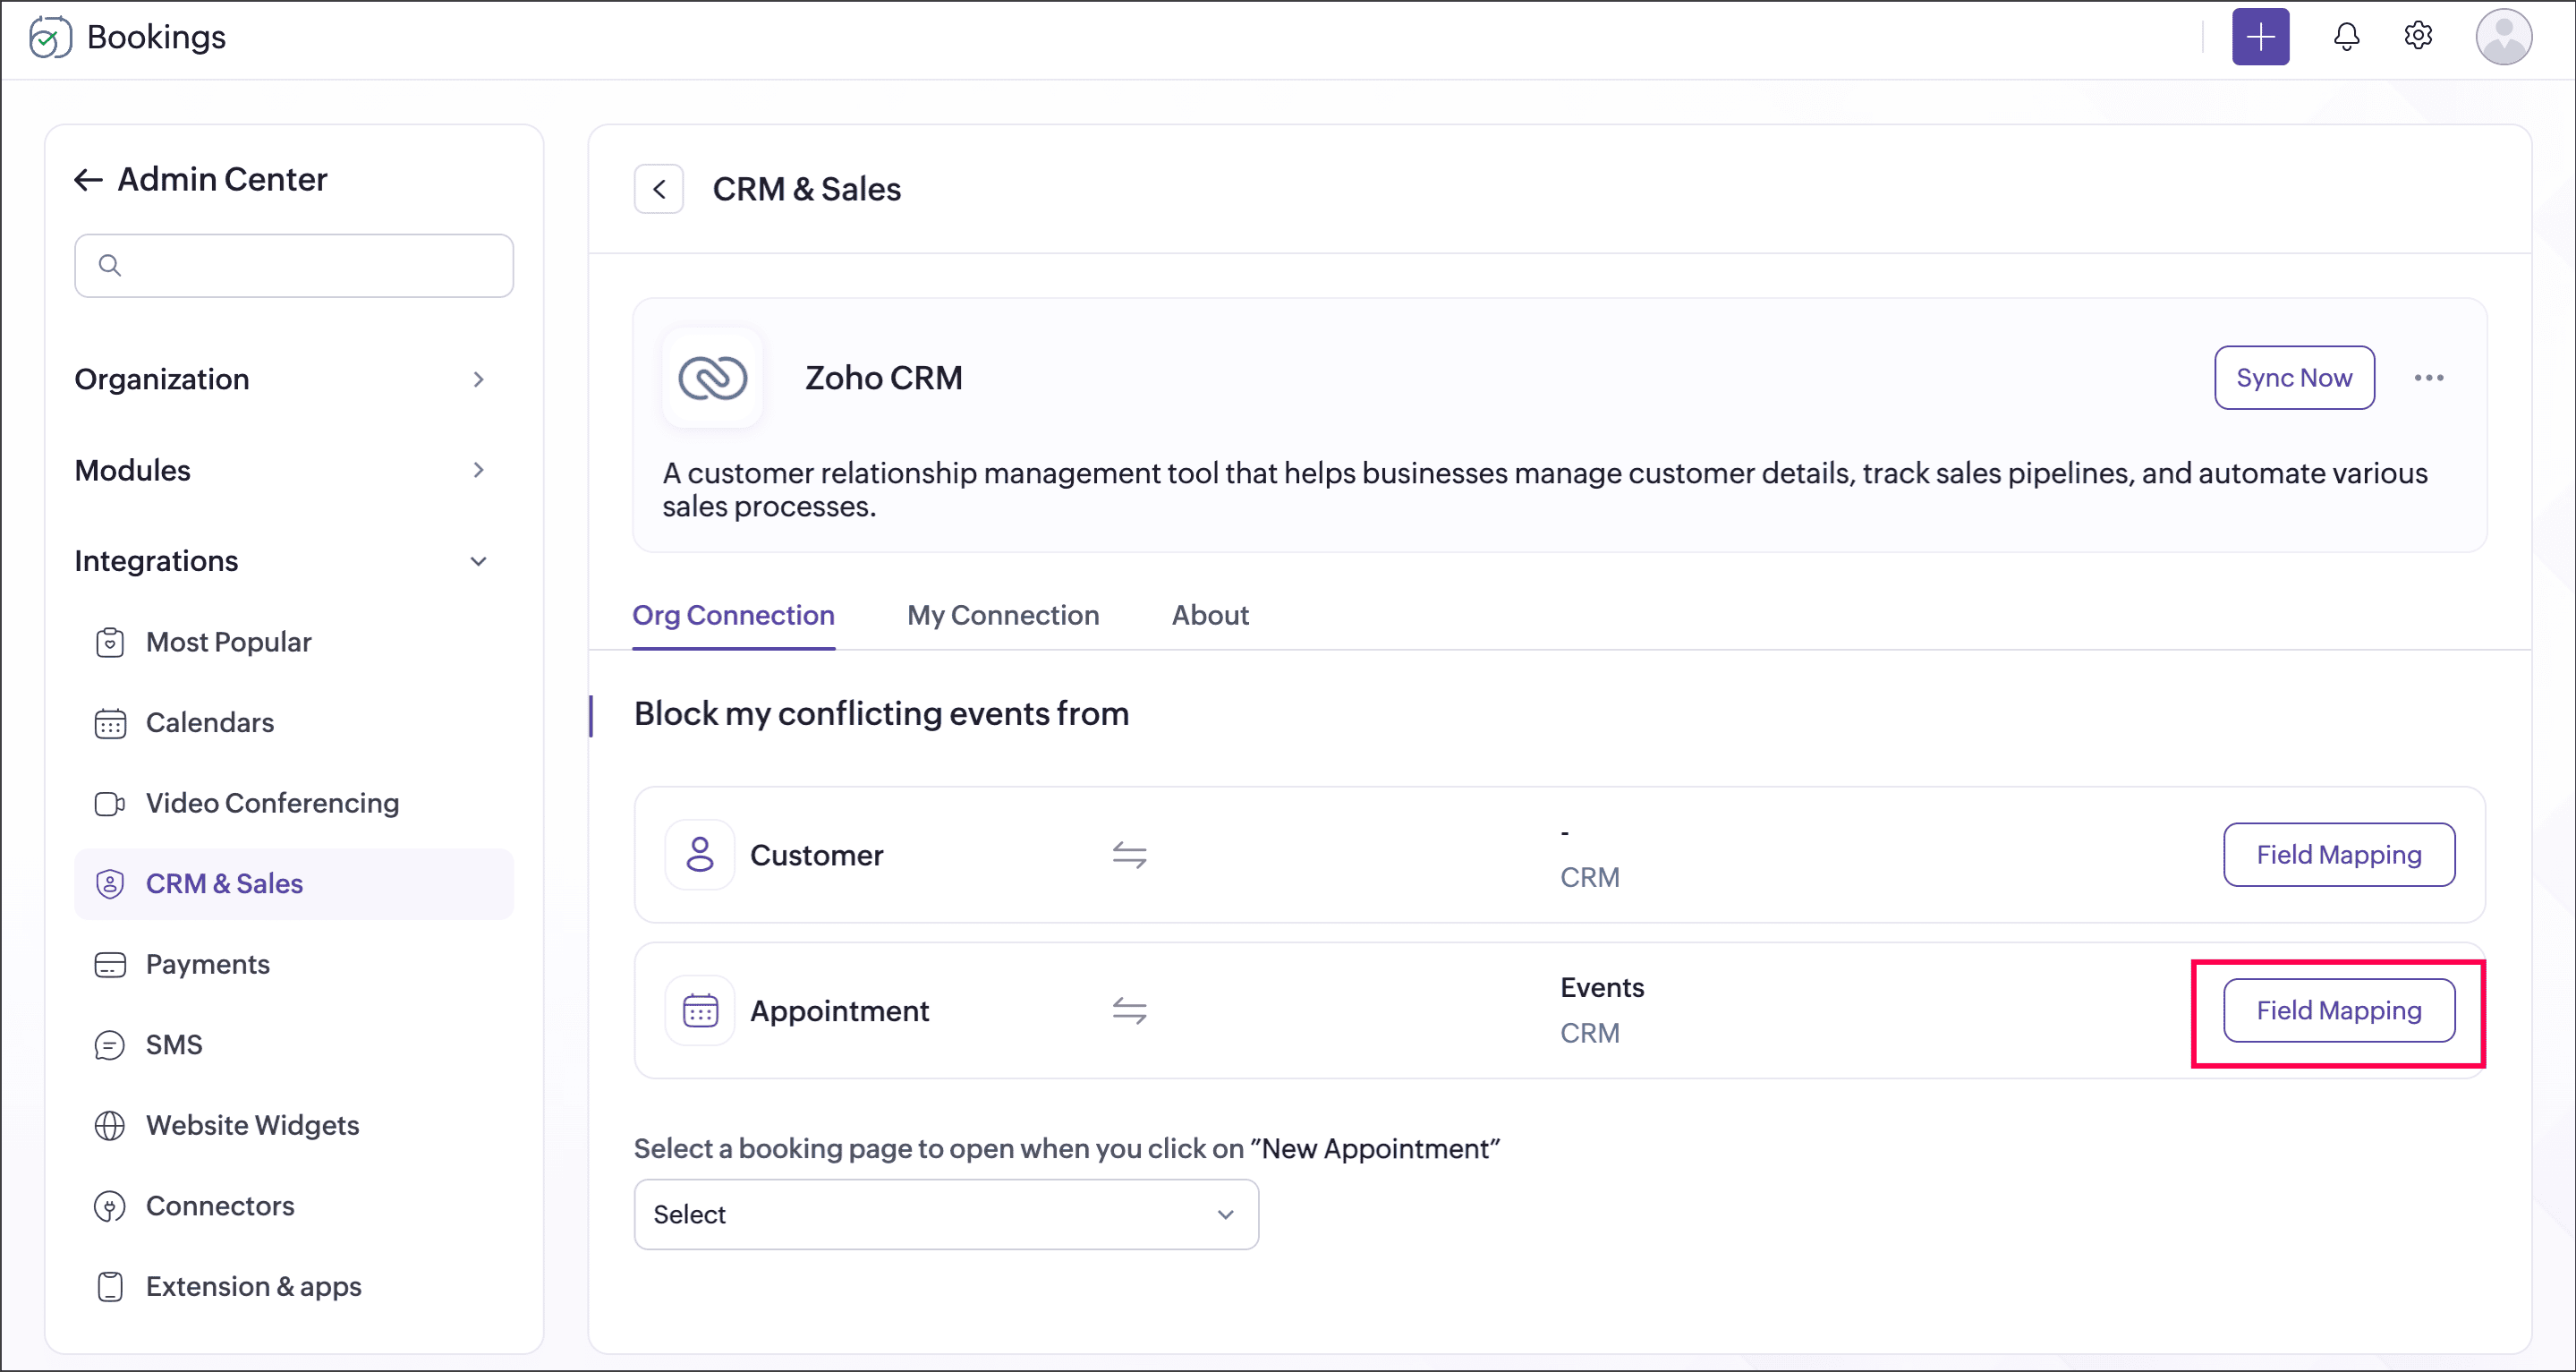The width and height of the screenshot is (2576, 1372).
Task: Open the Video Conferencing integrations
Action: (272, 803)
